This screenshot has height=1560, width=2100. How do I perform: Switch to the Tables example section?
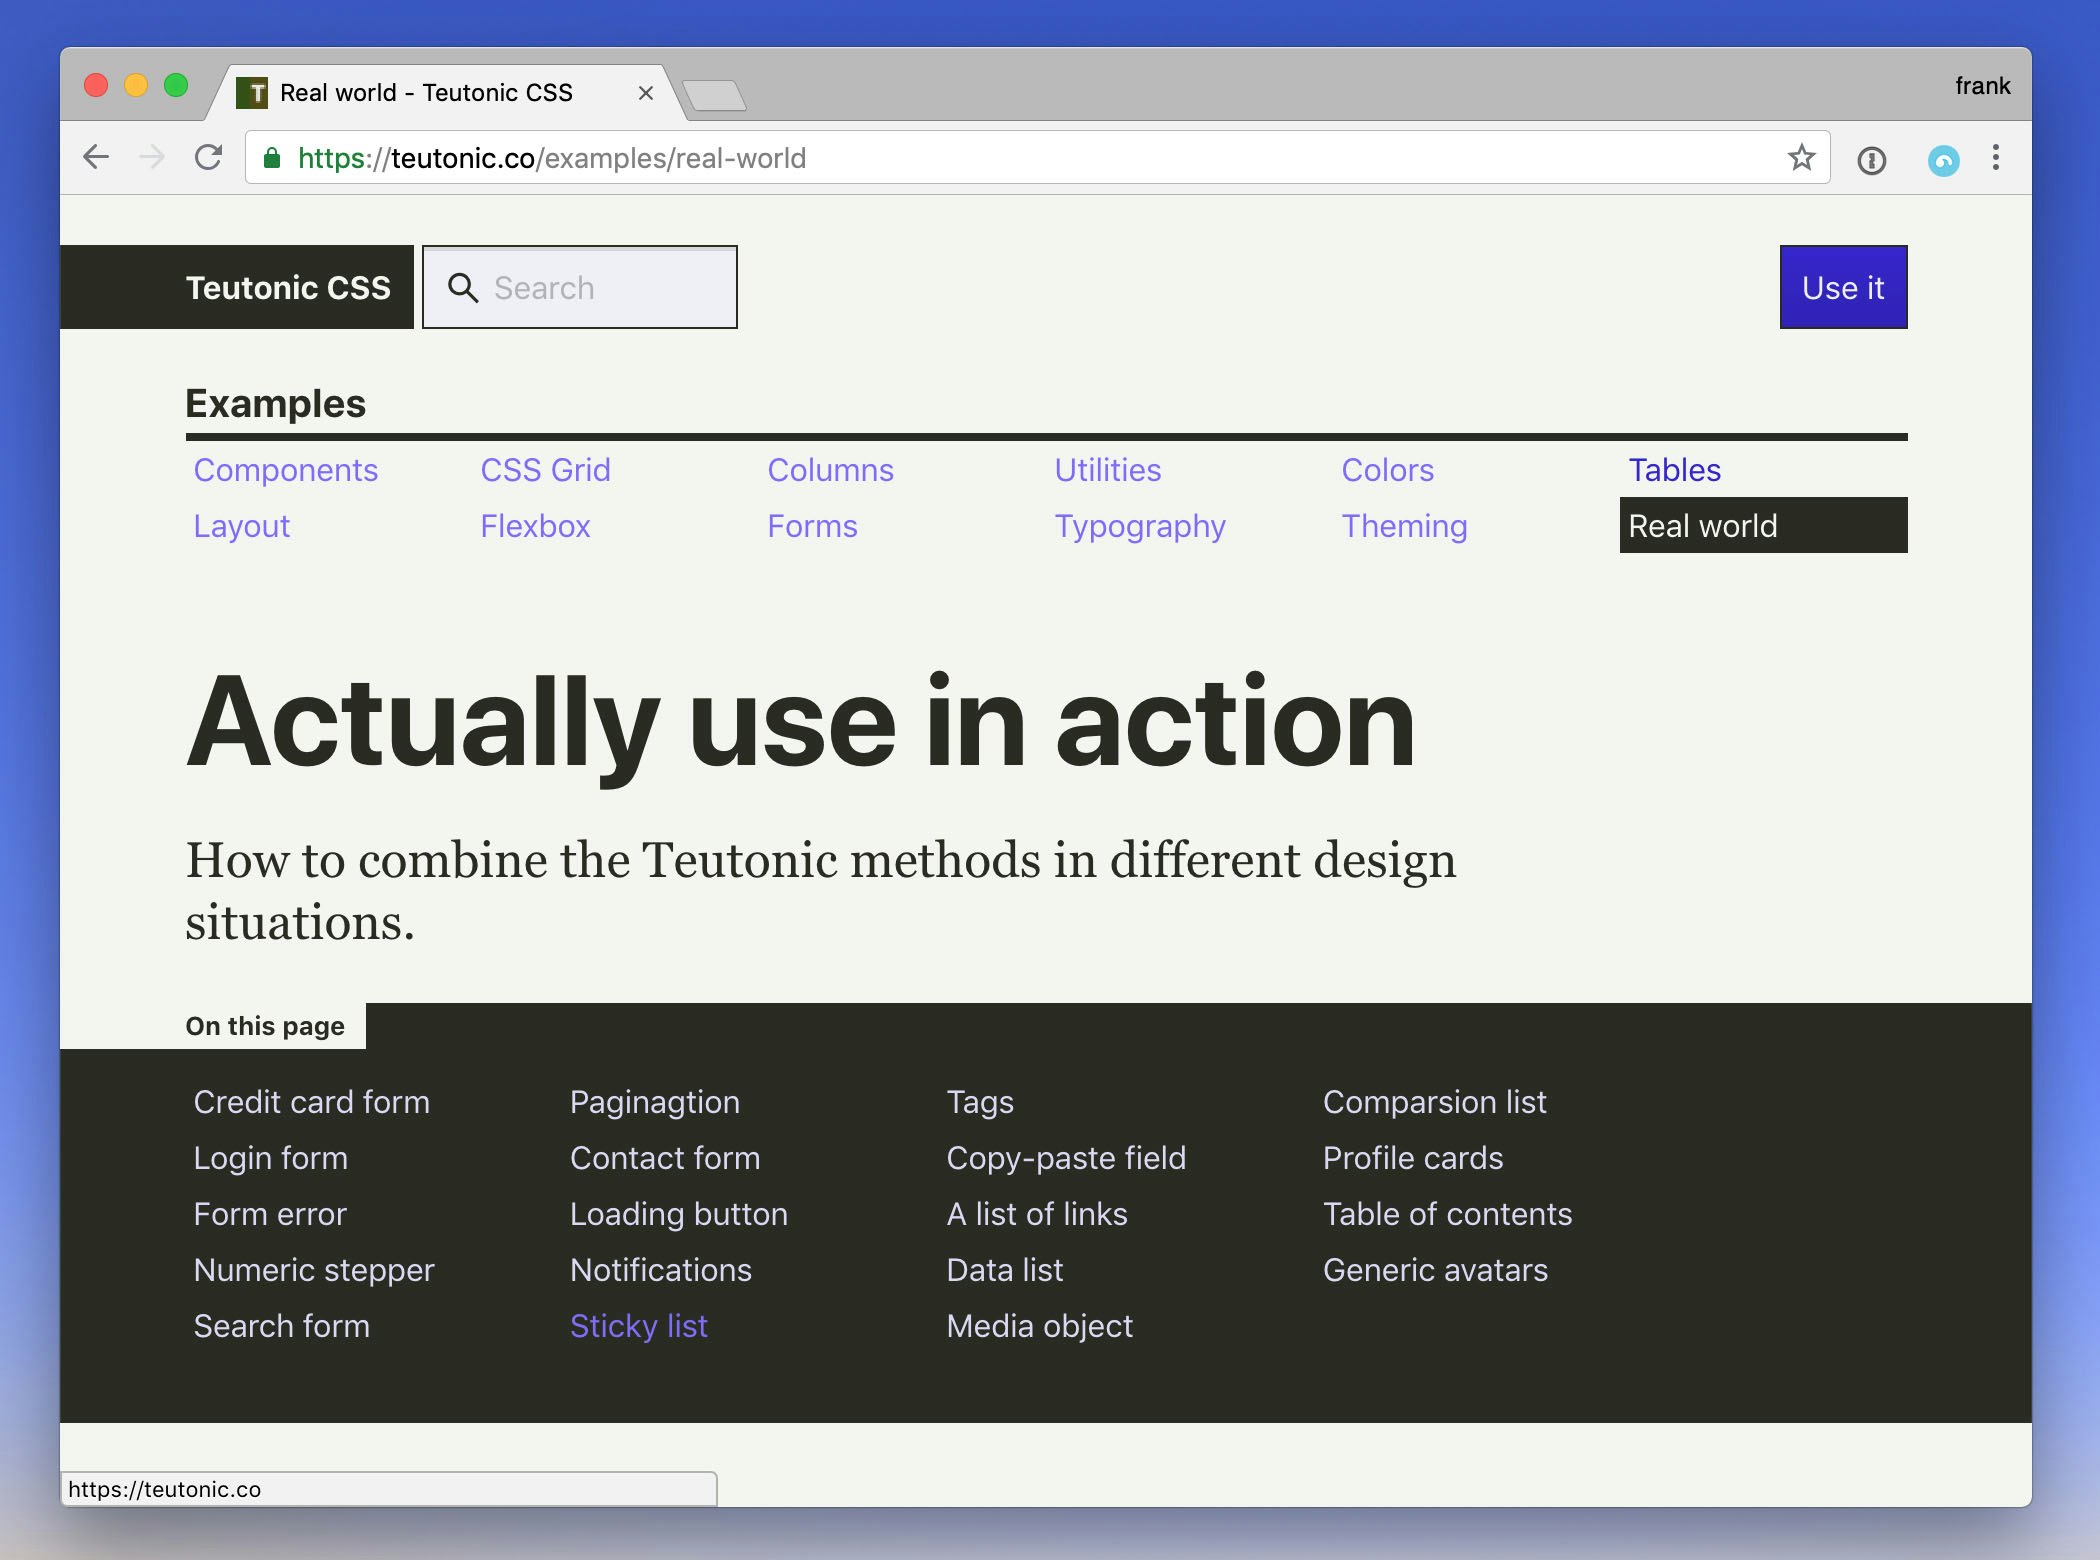(x=1674, y=470)
